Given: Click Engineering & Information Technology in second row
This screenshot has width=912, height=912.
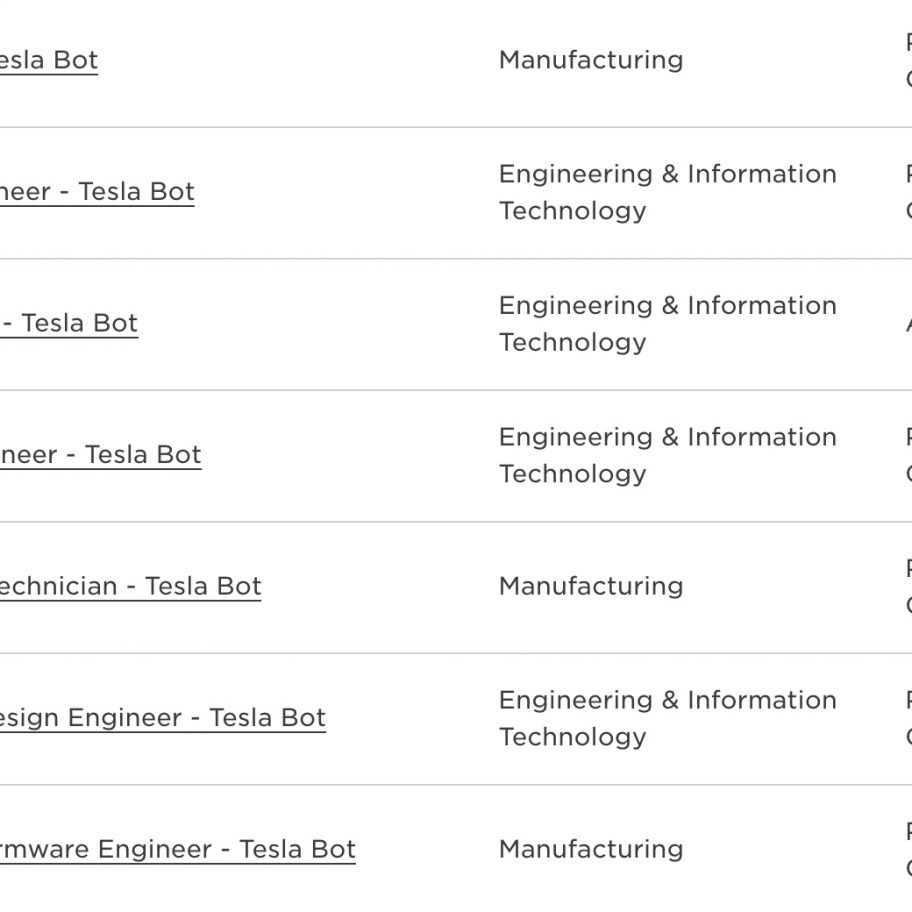Looking at the screenshot, I should pyautogui.click(x=668, y=192).
